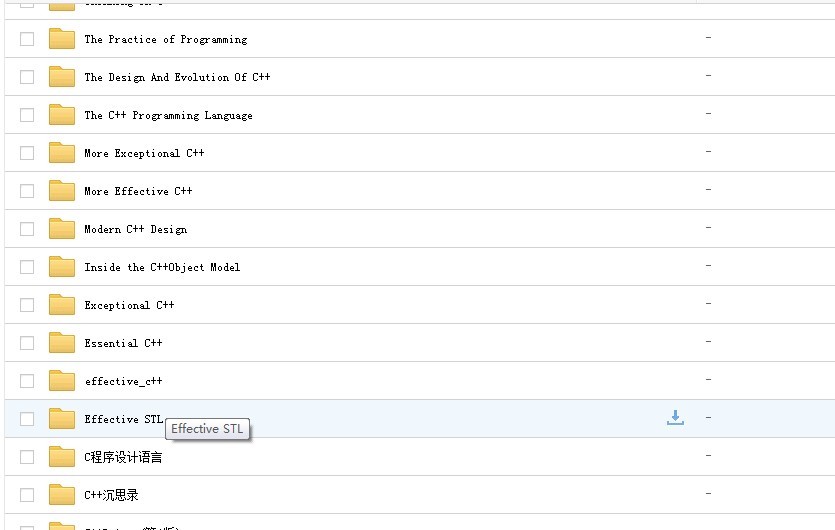Check the Modern C++ Design checkbox

[x=27, y=229]
